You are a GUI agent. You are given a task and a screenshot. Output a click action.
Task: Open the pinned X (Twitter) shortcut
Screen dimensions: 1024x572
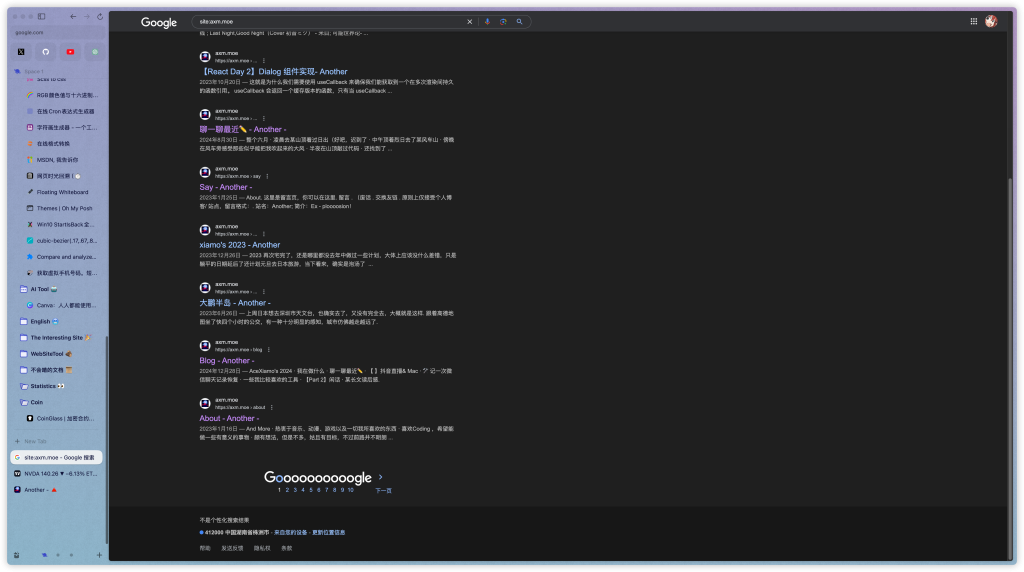coord(21,51)
